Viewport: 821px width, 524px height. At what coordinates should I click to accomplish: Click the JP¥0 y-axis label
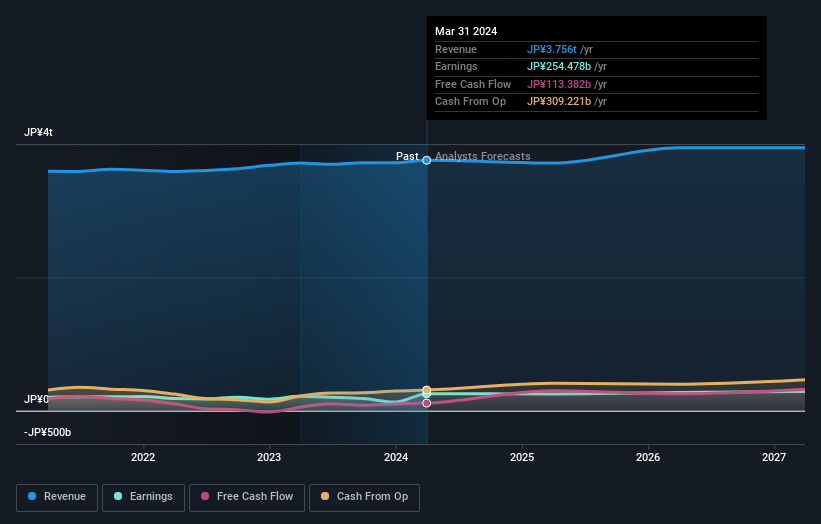pos(36,399)
